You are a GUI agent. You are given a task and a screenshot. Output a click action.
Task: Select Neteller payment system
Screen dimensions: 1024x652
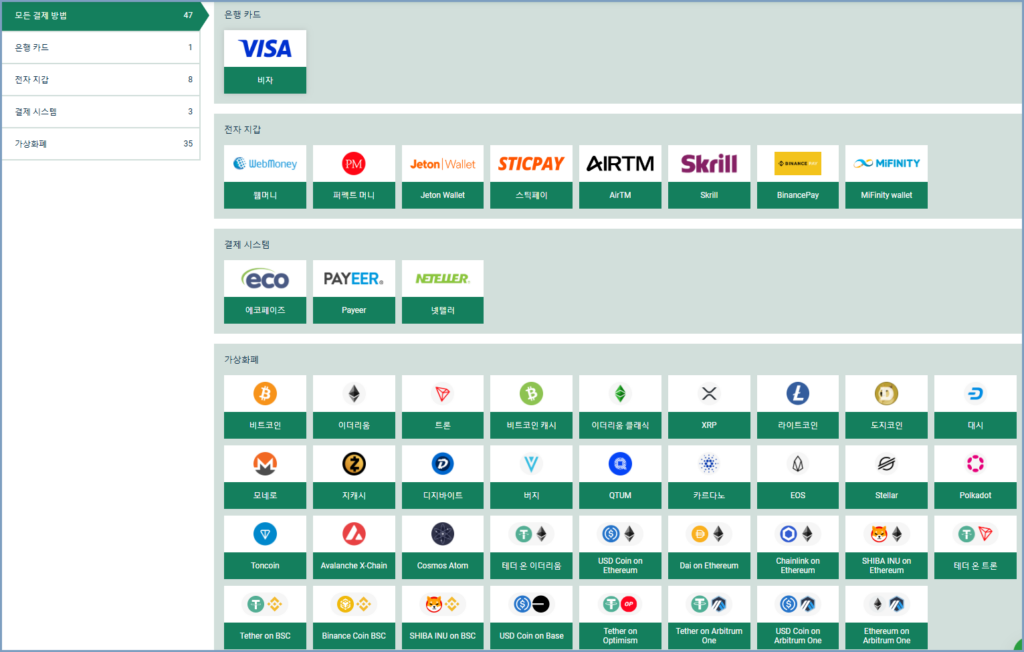click(x=442, y=291)
